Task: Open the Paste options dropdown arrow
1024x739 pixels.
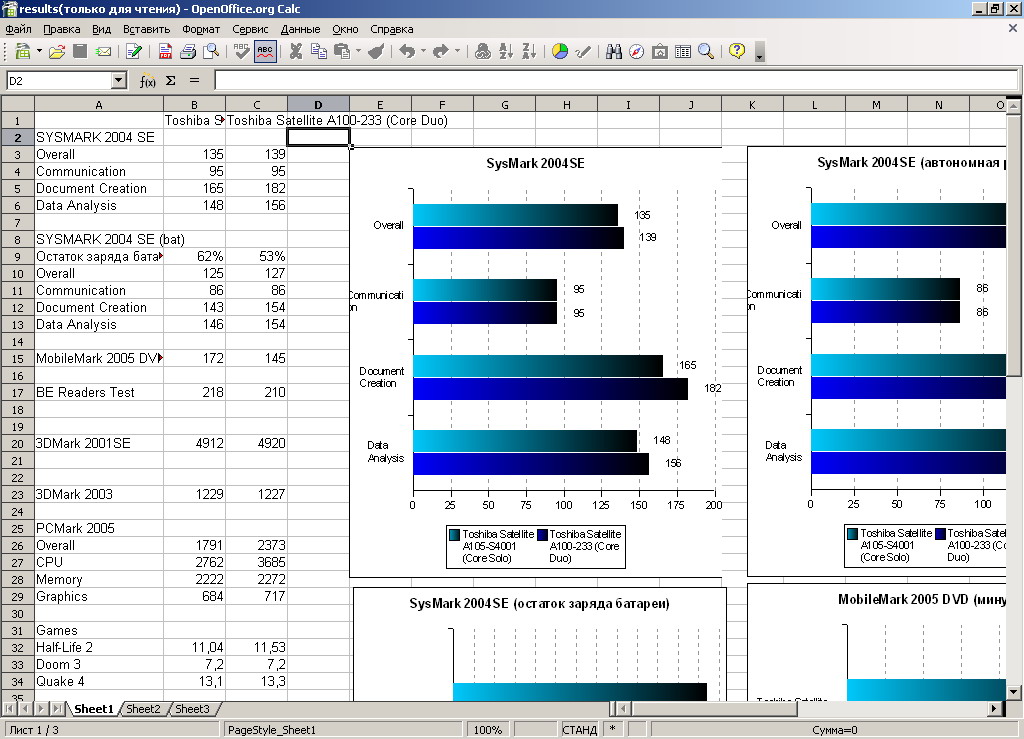Action: point(357,51)
